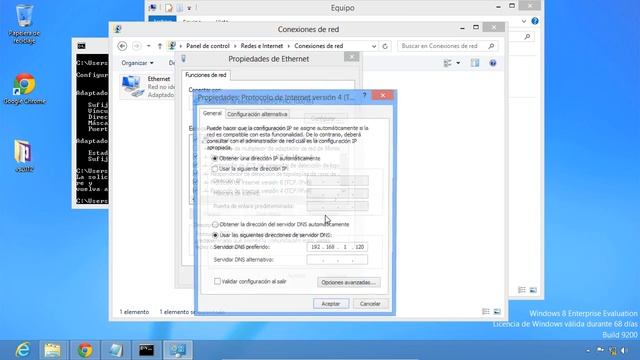This screenshot has width=640, height=360.
Task: Close the Propiedades de Ethernet dialog
Action: tap(351, 57)
